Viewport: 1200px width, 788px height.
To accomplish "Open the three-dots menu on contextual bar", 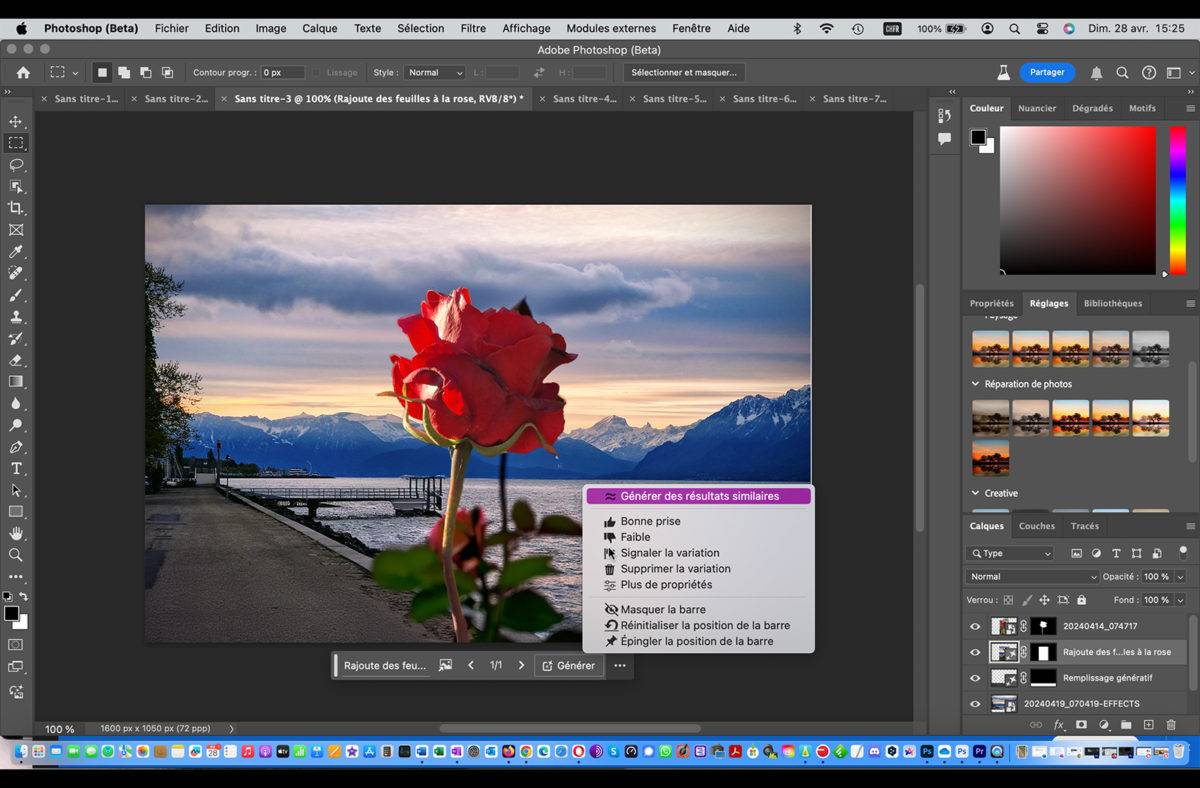I will pyautogui.click(x=620, y=665).
